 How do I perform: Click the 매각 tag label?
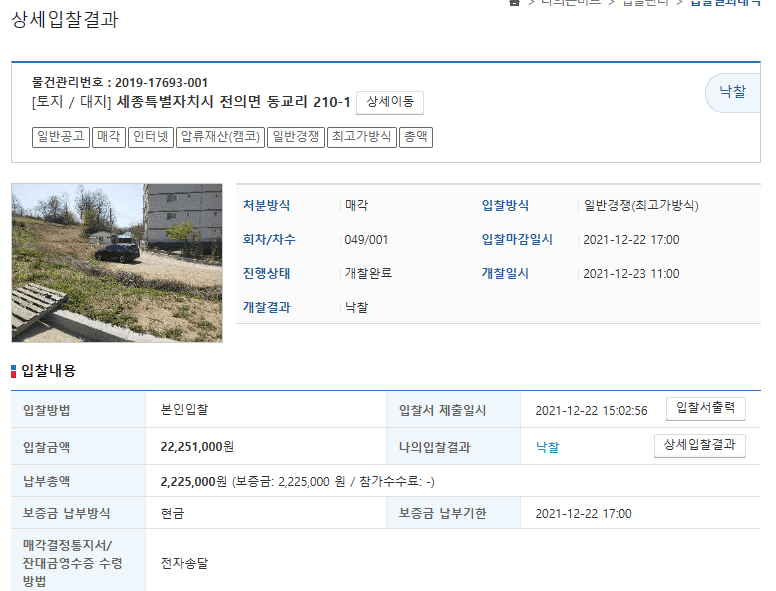[109, 137]
